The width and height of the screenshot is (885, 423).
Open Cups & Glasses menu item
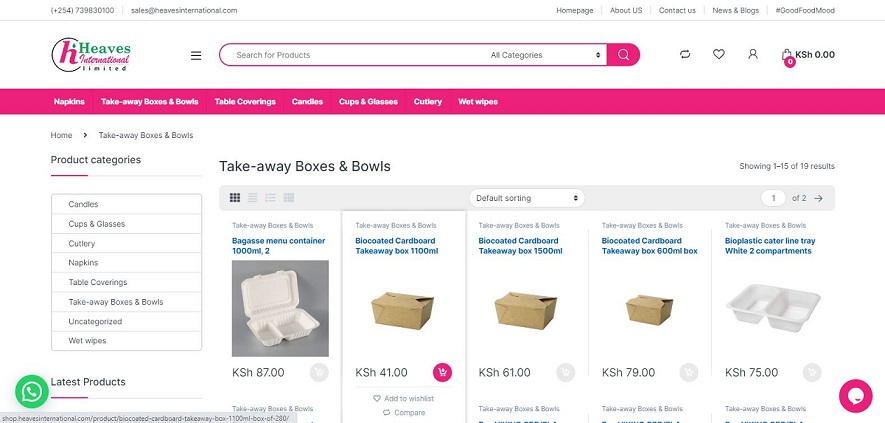368,102
